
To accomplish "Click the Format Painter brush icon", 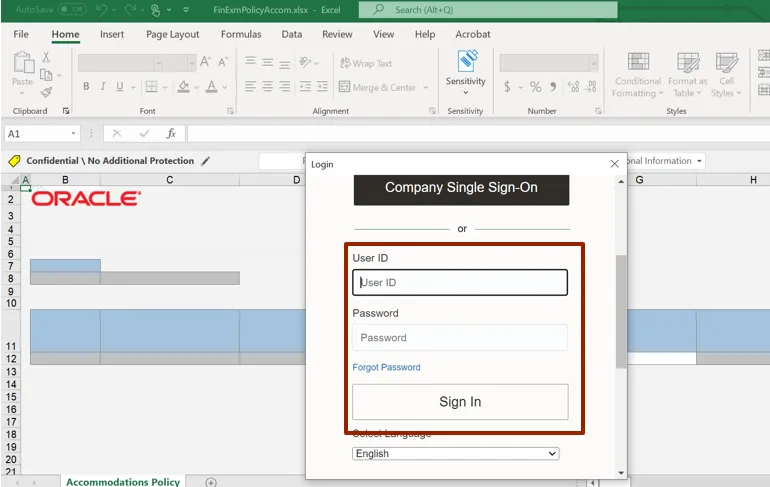I will [x=46, y=91].
